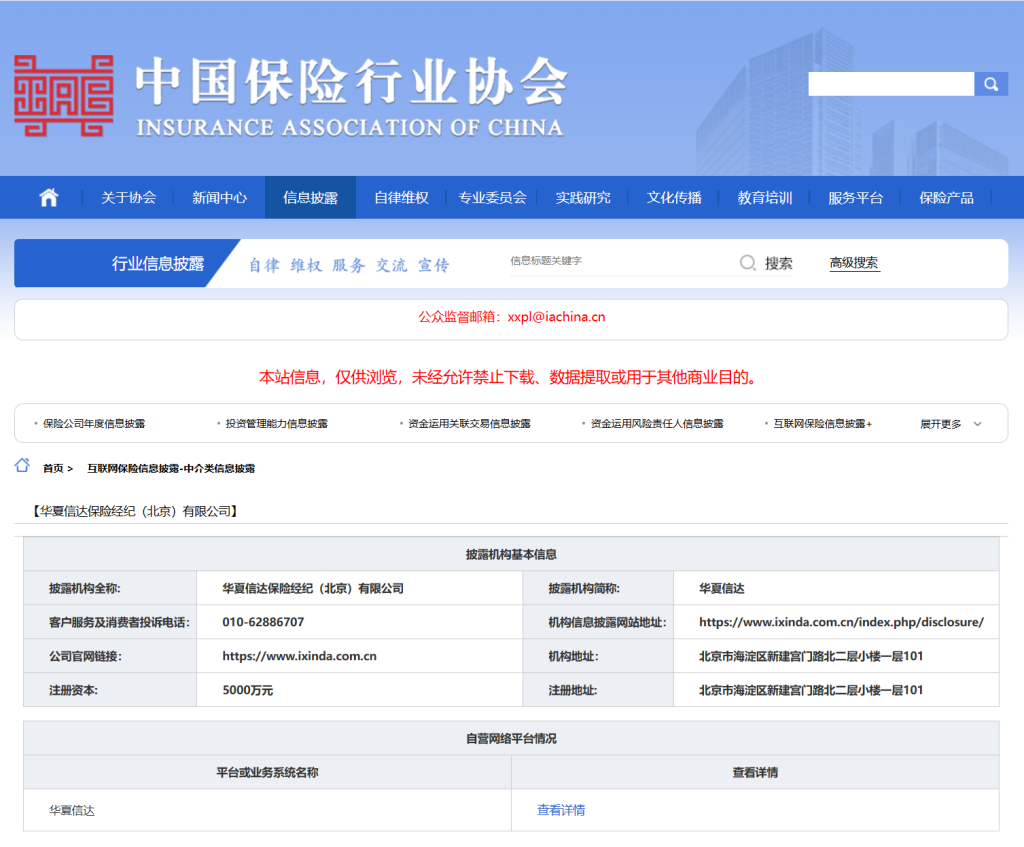The image size is (1024, 847).
Task: Open the 实践研究 menu
Action: [583, 197]
